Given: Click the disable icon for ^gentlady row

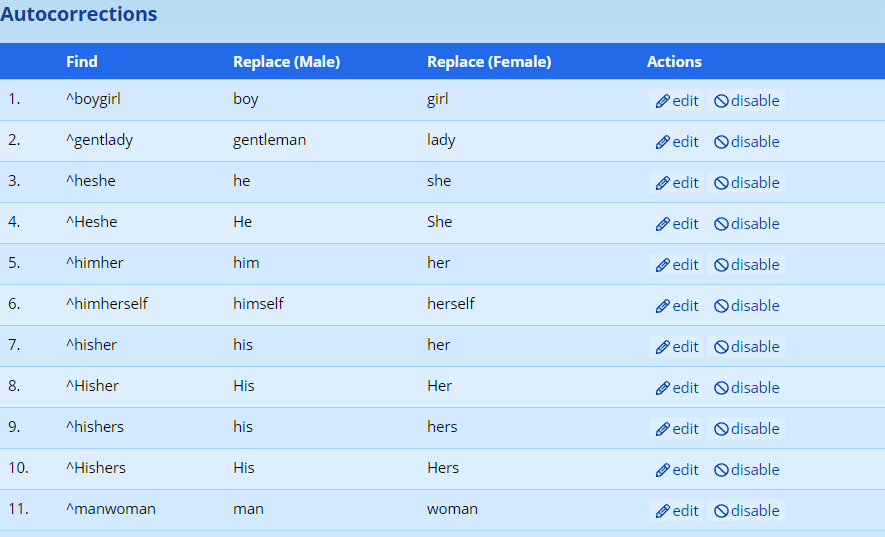Looking at the screenshot, I should [720, 142].
